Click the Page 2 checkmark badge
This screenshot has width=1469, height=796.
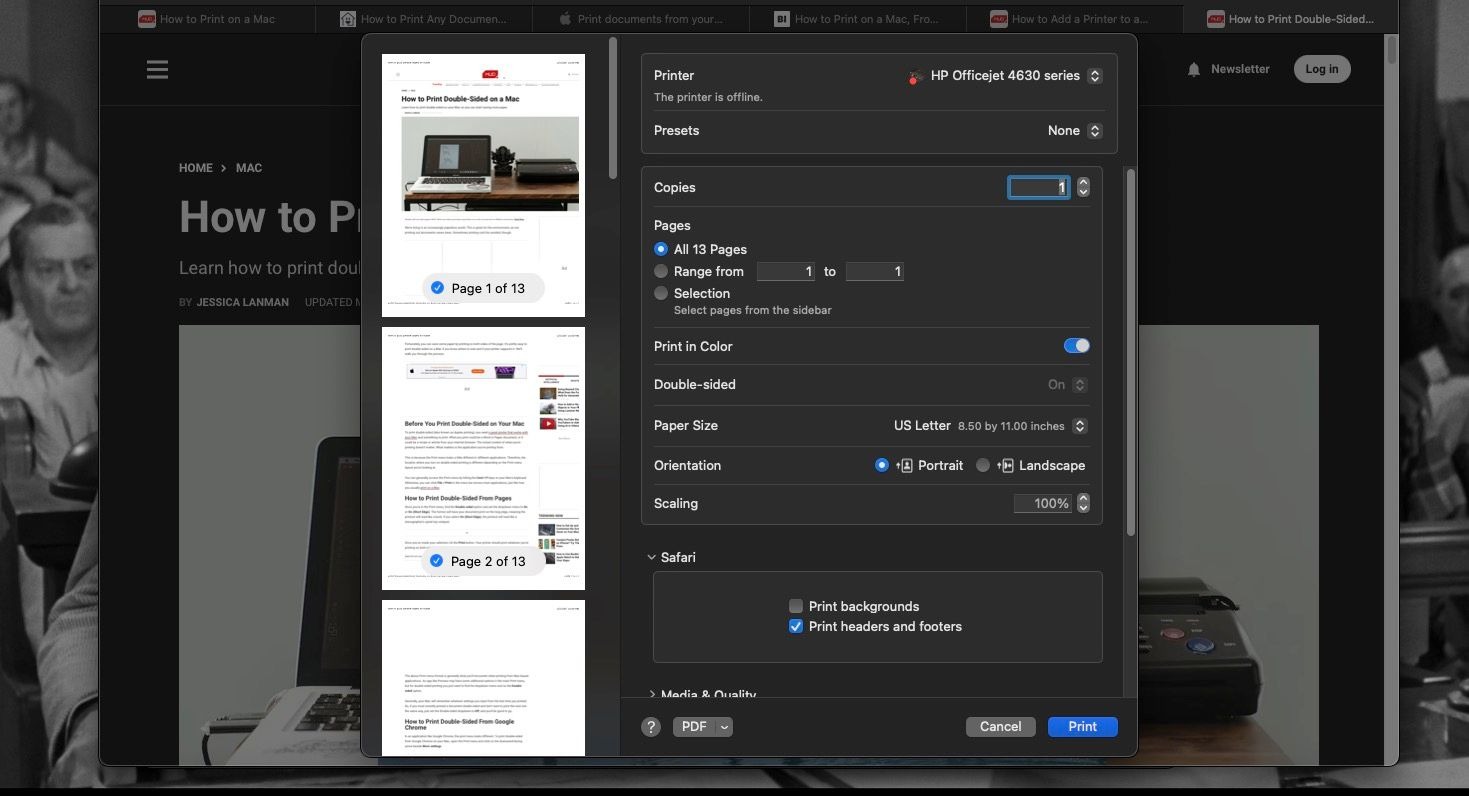pos(437,561)
